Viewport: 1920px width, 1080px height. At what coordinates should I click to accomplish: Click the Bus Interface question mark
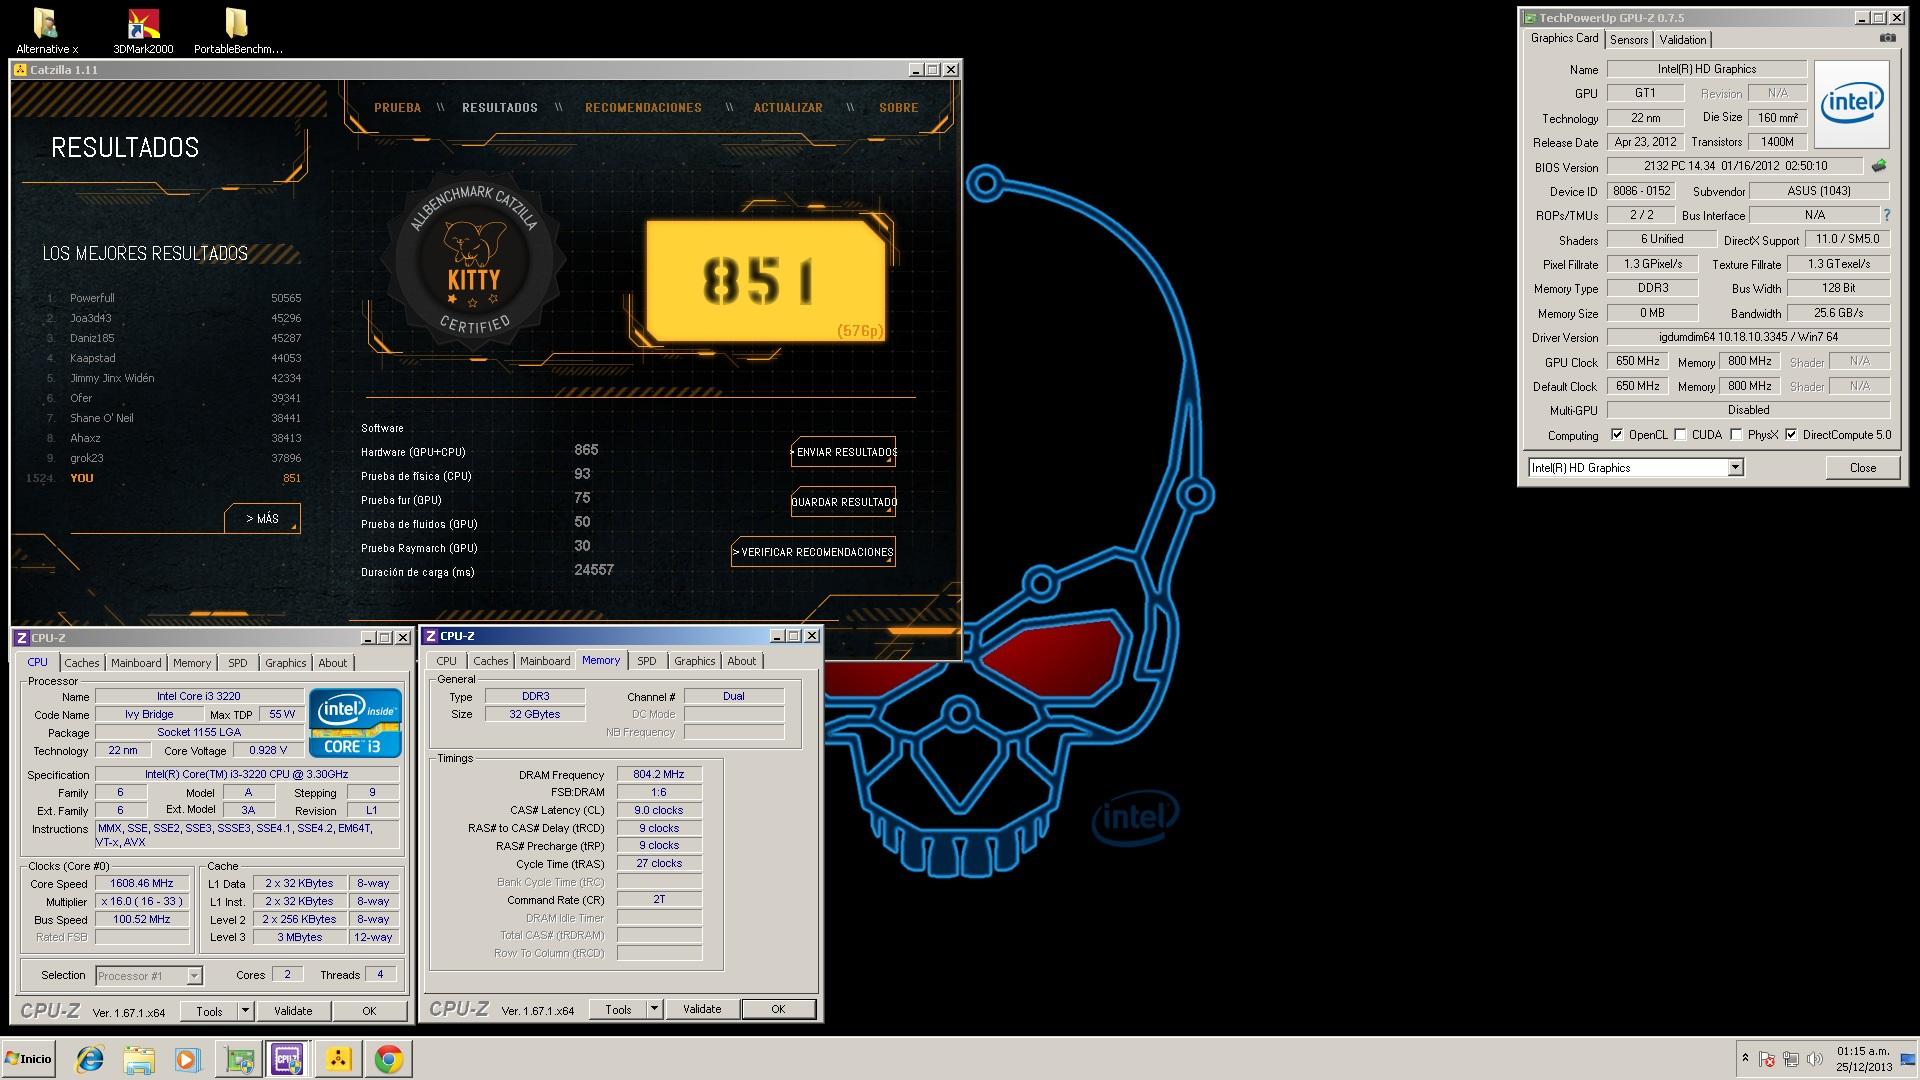(x=1887, y=215)
